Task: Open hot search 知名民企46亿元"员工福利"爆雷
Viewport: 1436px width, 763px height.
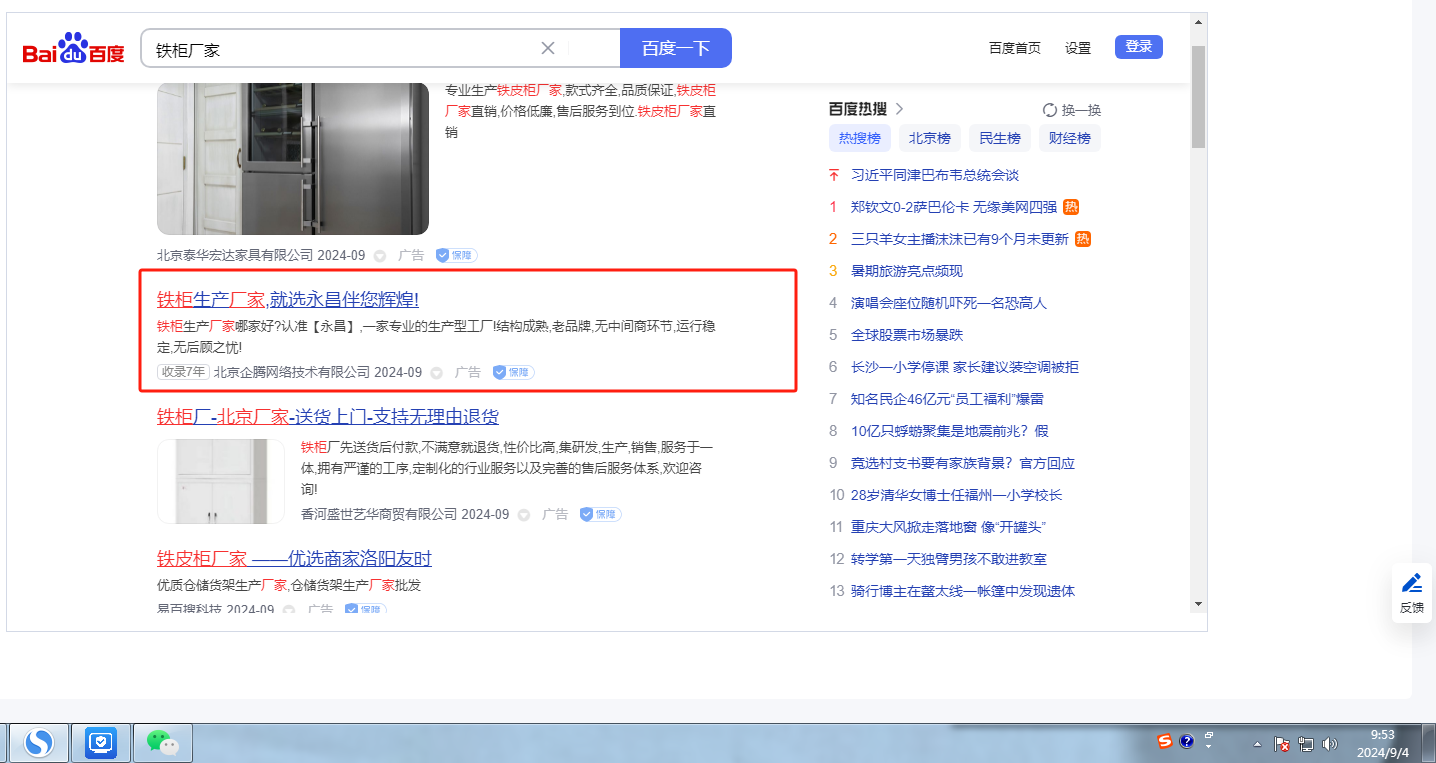Action: [947, 399]
